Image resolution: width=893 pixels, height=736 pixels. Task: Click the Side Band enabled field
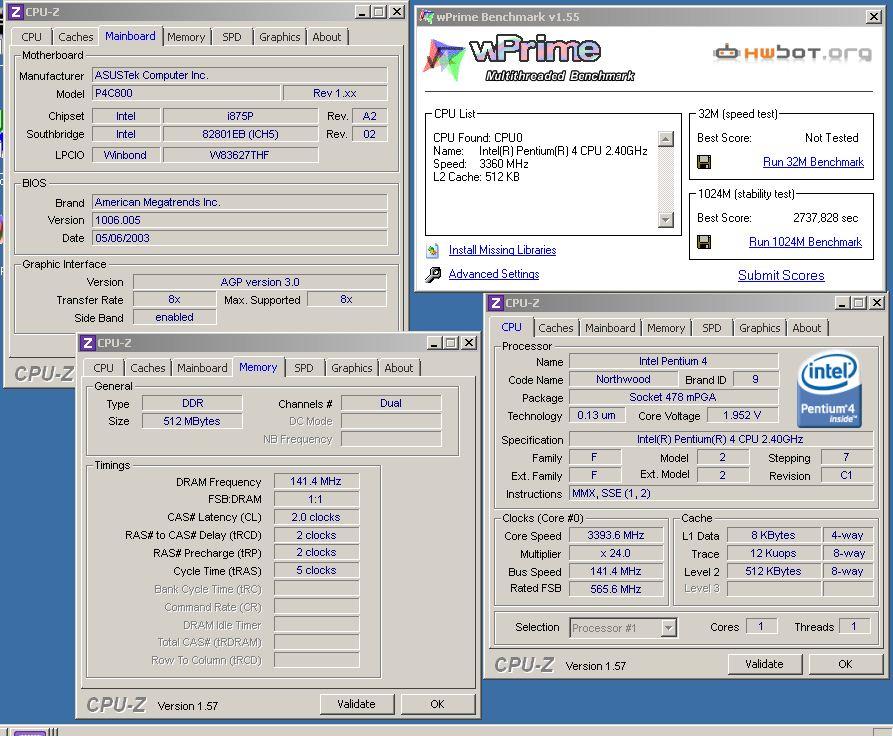click(x=174, y=317)
